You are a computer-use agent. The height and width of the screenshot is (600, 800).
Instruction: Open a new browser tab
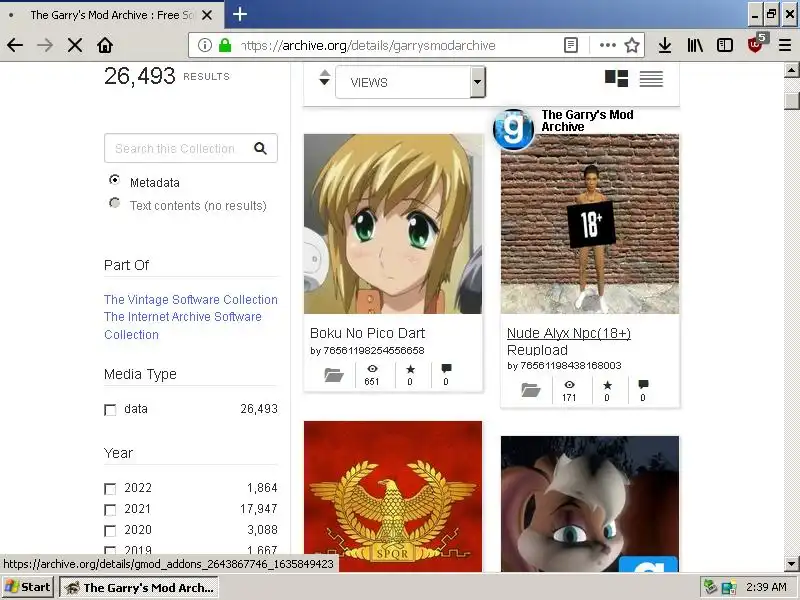240,14
